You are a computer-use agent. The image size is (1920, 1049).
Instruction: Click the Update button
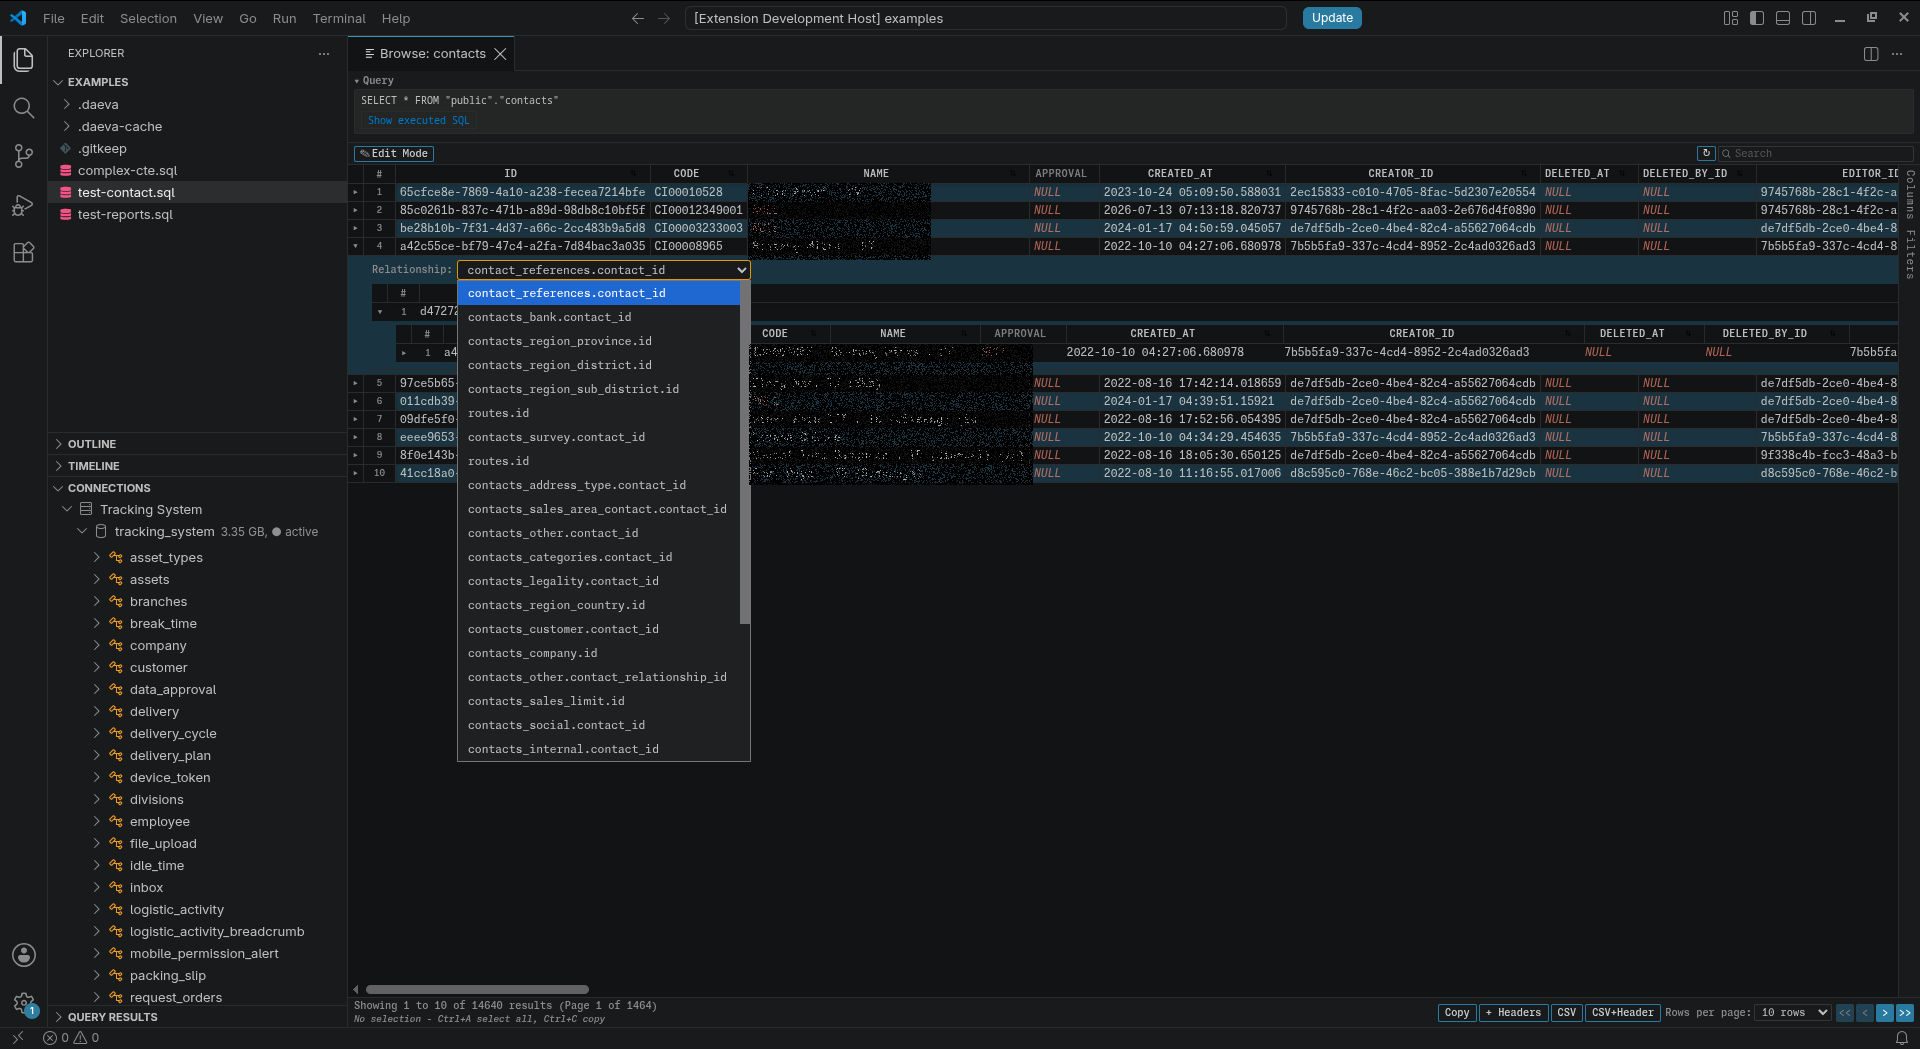click(x=1332, y=18)
